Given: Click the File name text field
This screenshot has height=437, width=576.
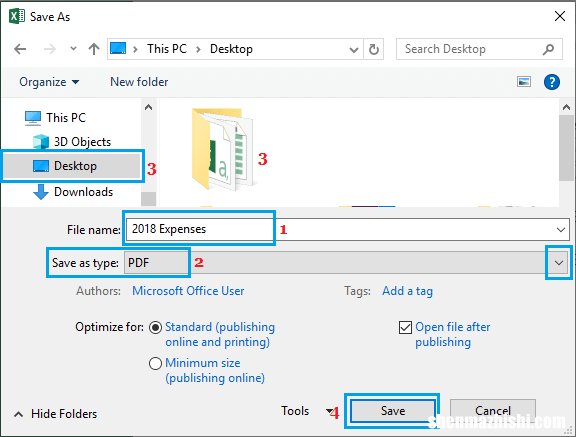Looking at the screenshot, I should click(x=348, y=230).
